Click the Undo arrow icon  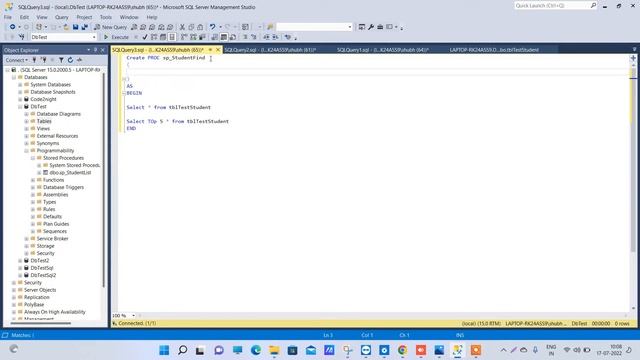(x=212, y=27)
